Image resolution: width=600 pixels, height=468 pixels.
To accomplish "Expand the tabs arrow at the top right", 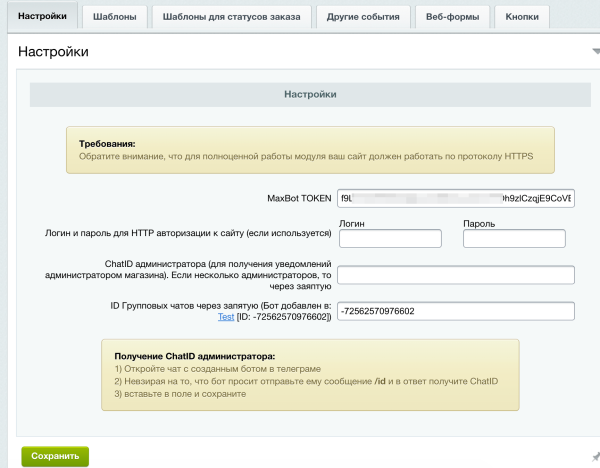I will coord(595,50).
